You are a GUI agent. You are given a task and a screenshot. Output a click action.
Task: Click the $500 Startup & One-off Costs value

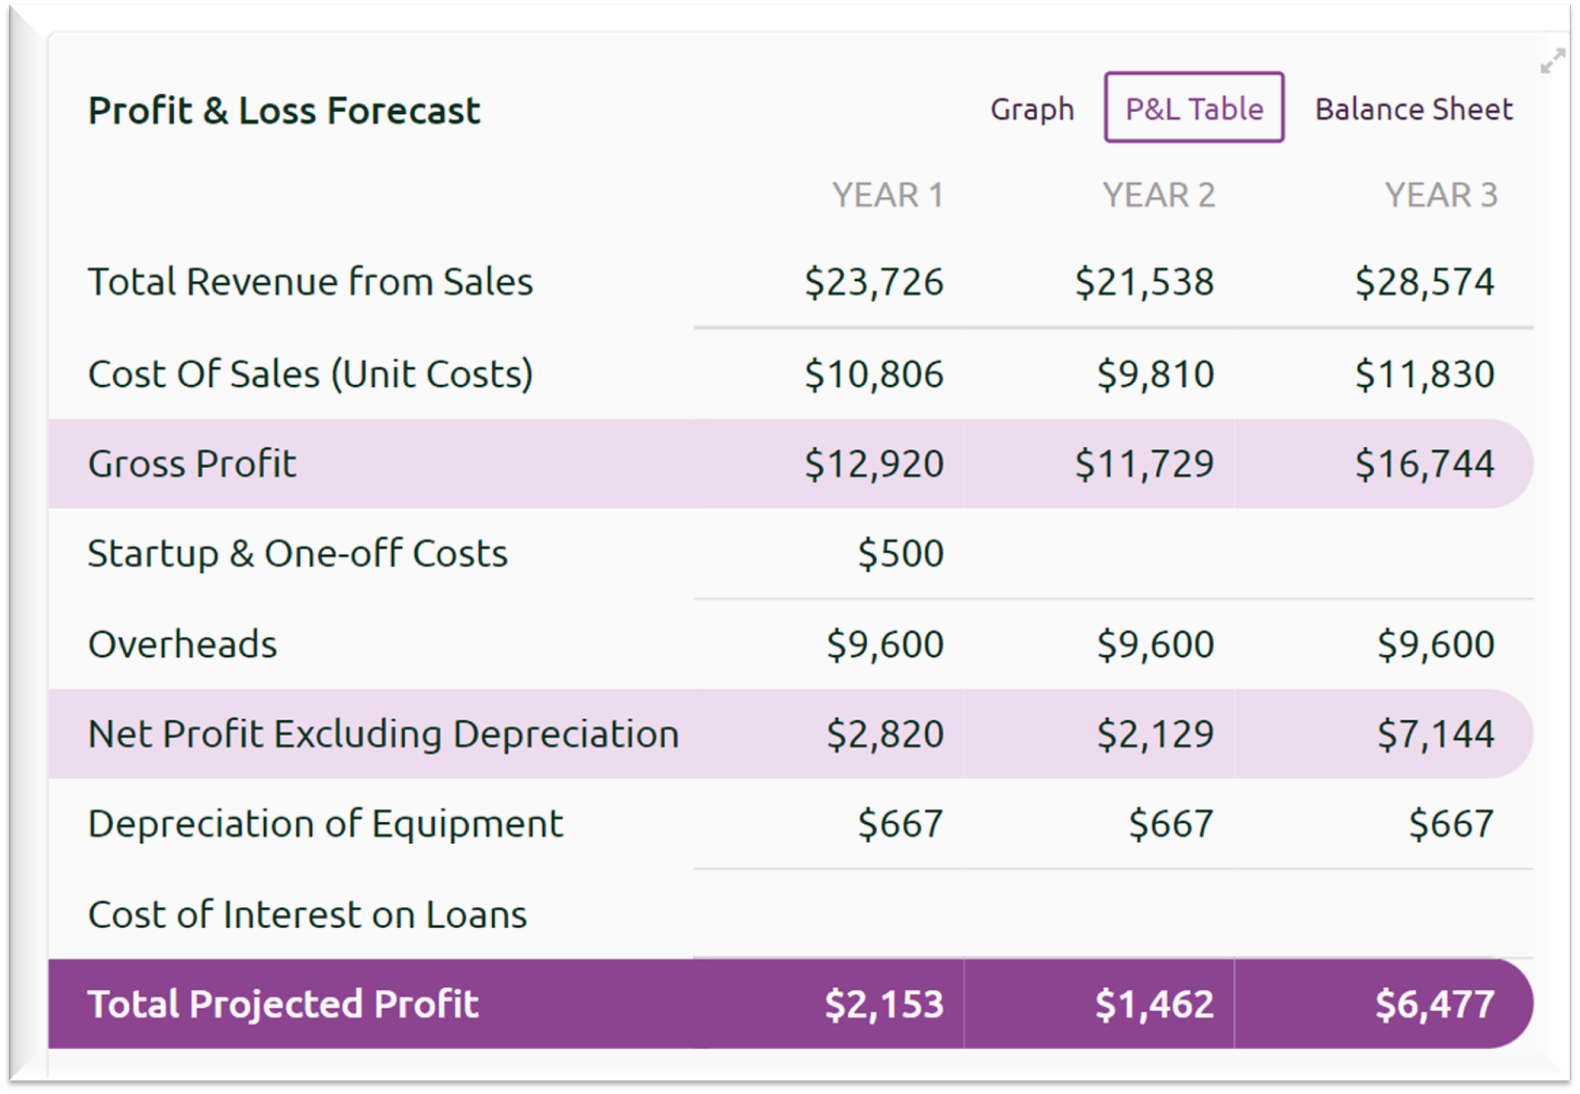coord(898,552)
